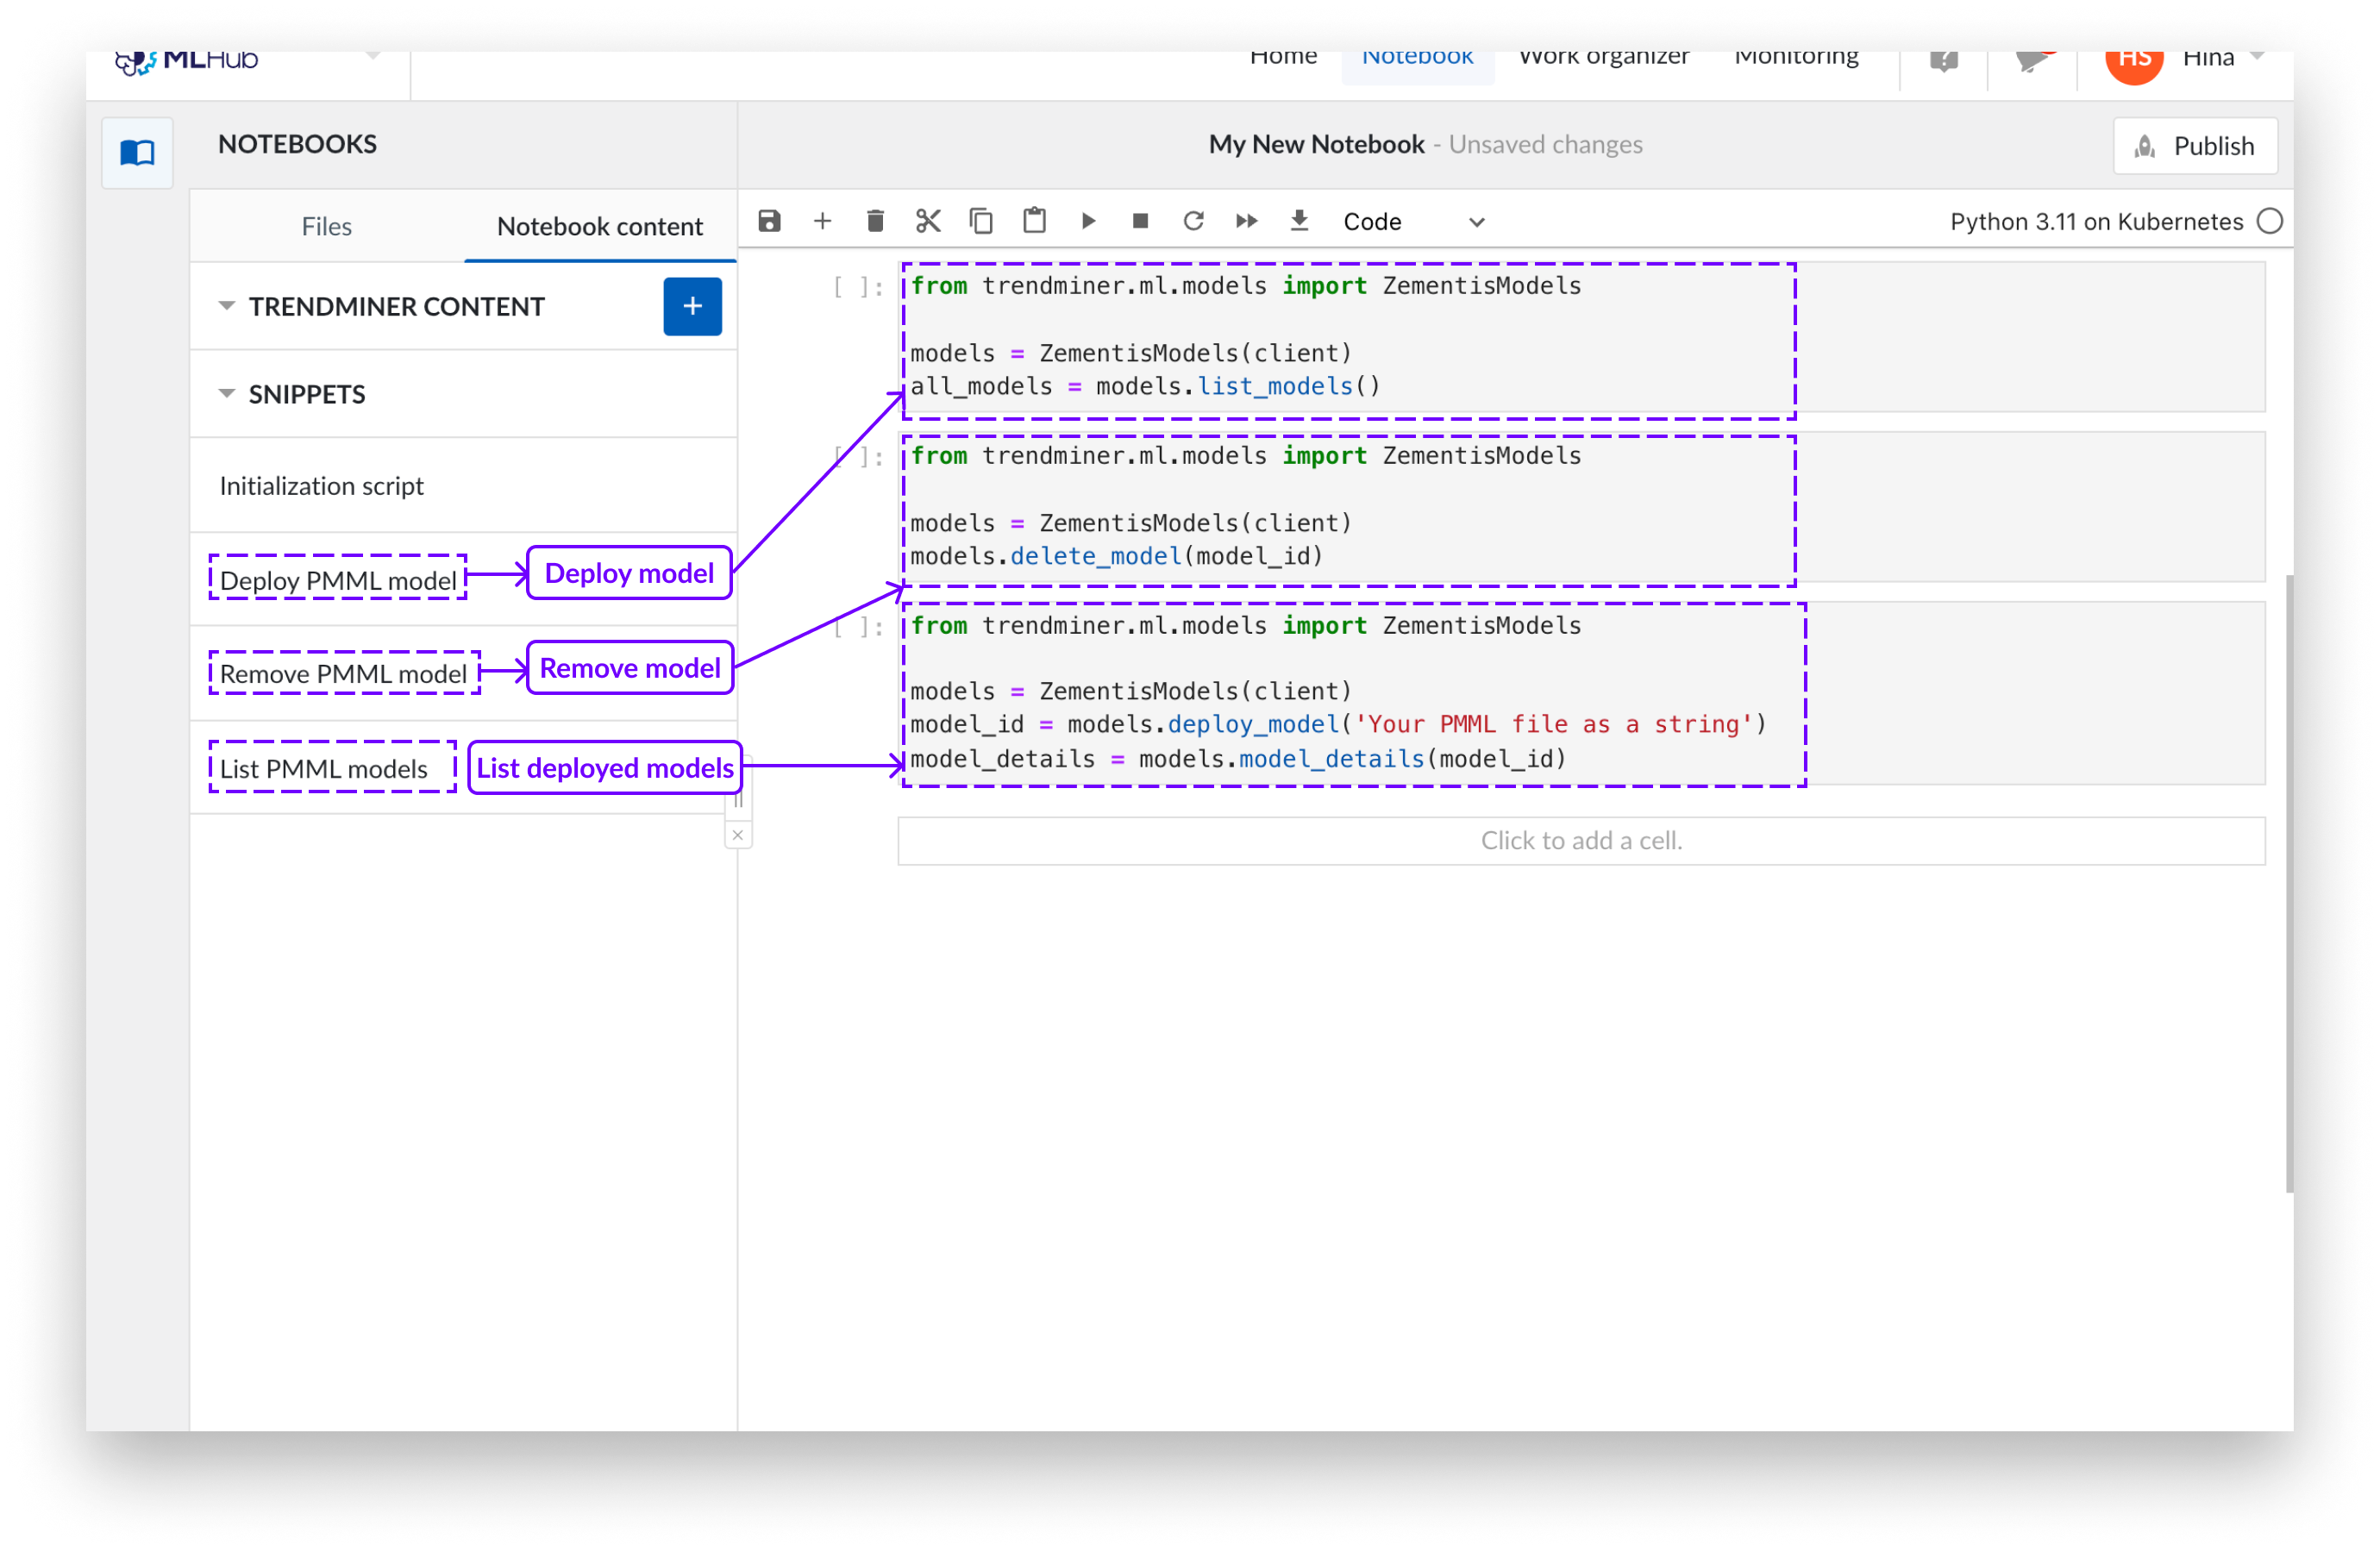
Task: Delete selected cell with trash icon
Action: (x=875, y=221)
